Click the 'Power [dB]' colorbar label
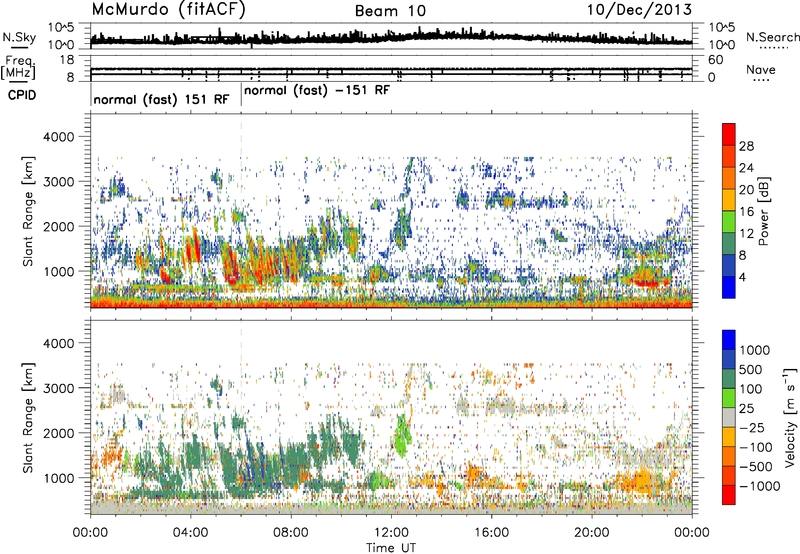The image size is (800, 554). (763, 211)
